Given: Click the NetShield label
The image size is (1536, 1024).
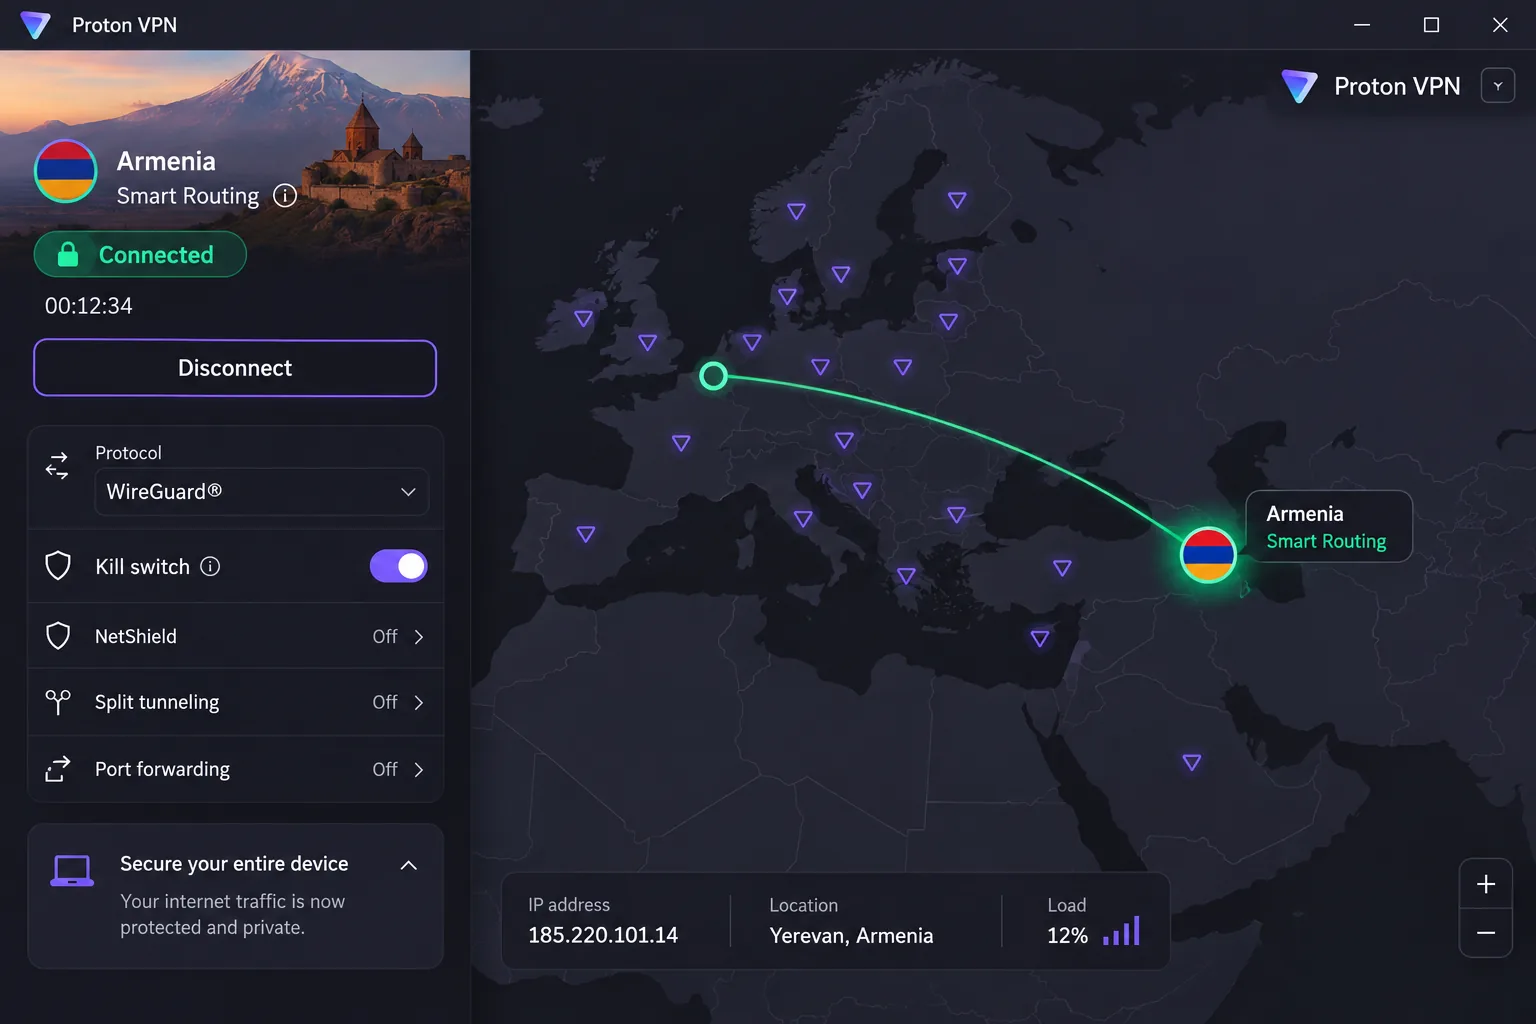Looking at the screenshot, I should click(x=136, y=636).
